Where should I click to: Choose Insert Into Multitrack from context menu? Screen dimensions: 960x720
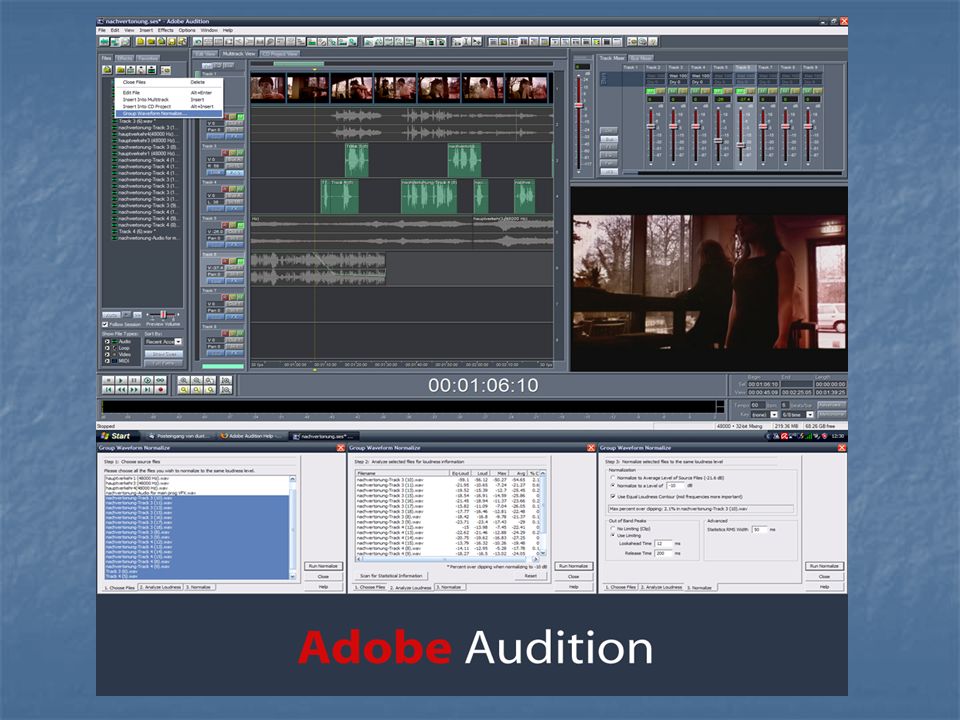pyautogui.click(x=168, y=100)
